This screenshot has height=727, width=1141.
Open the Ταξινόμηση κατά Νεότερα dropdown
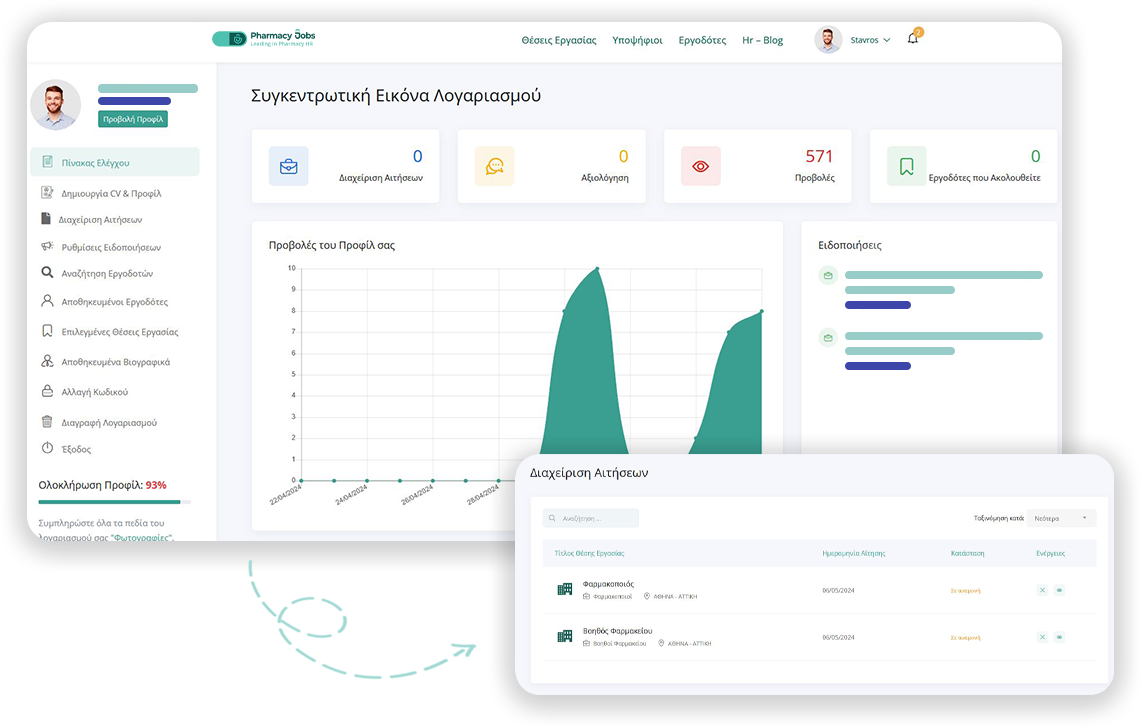click(x=1061, y=518)
